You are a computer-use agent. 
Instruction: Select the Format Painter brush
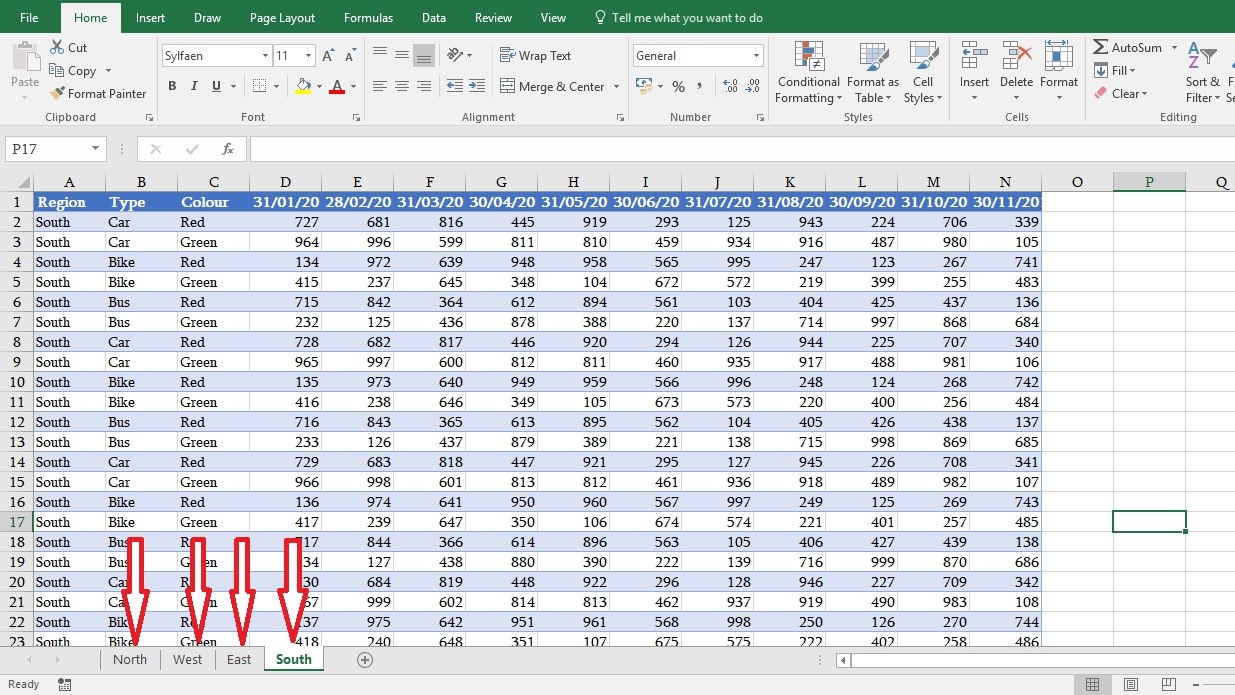click(x=56, y=94)
